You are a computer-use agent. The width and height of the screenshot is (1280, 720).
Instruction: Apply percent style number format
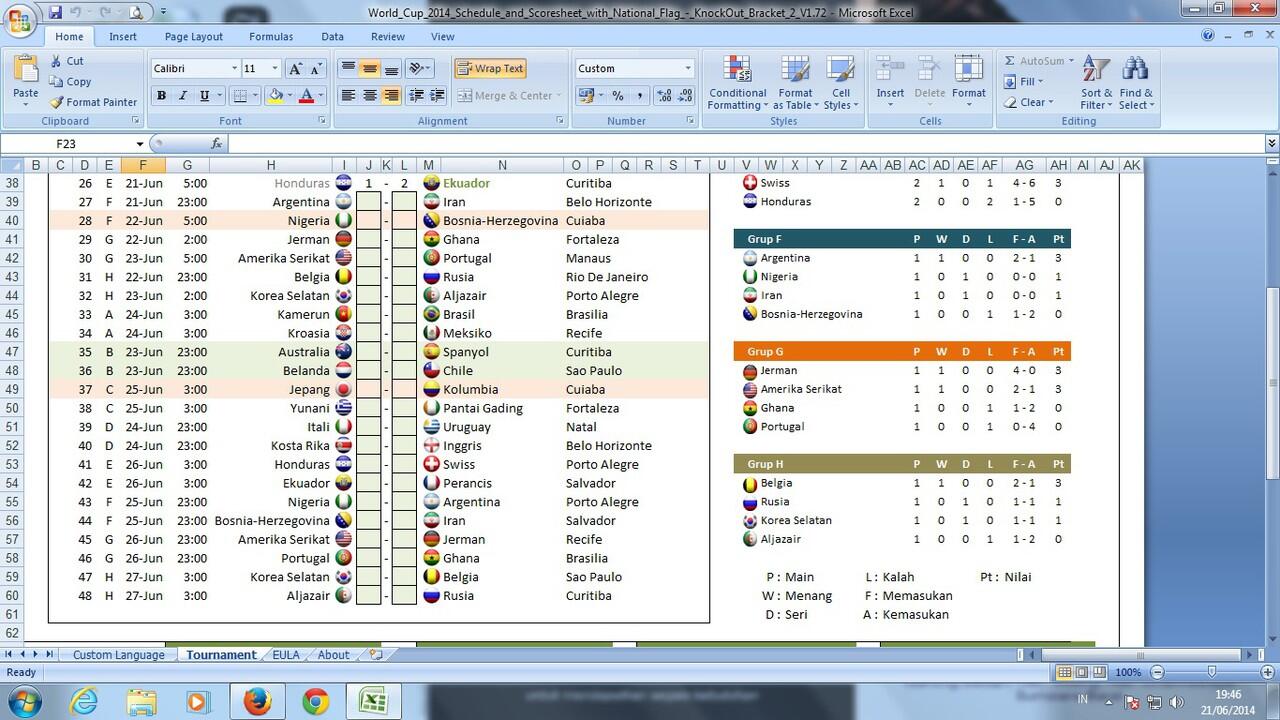tap(618, 96)
